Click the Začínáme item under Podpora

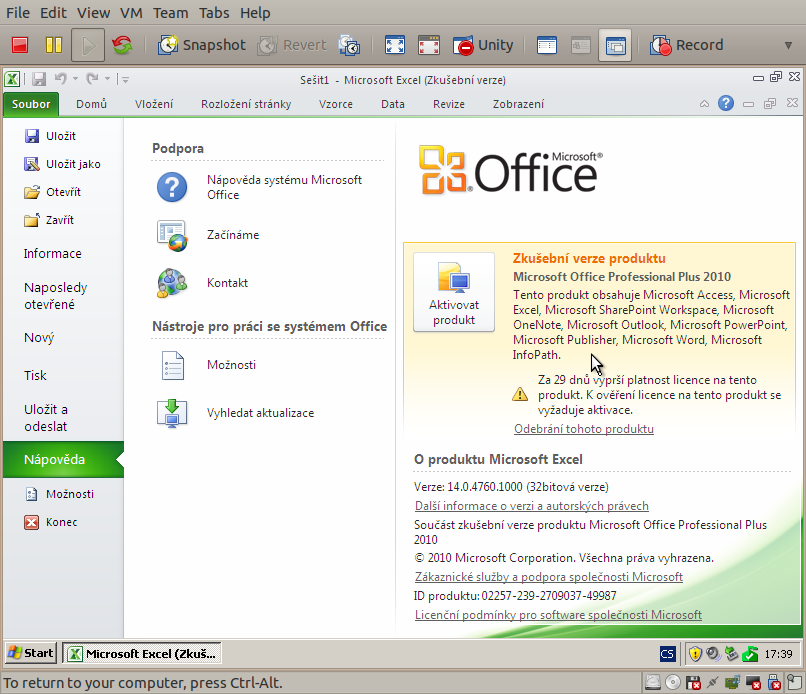208,235
